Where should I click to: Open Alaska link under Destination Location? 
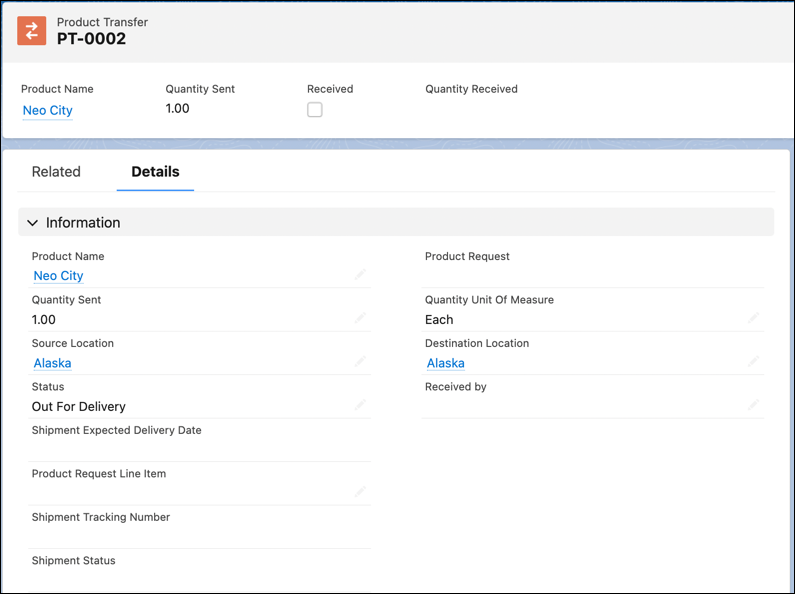tap(446, 363)
